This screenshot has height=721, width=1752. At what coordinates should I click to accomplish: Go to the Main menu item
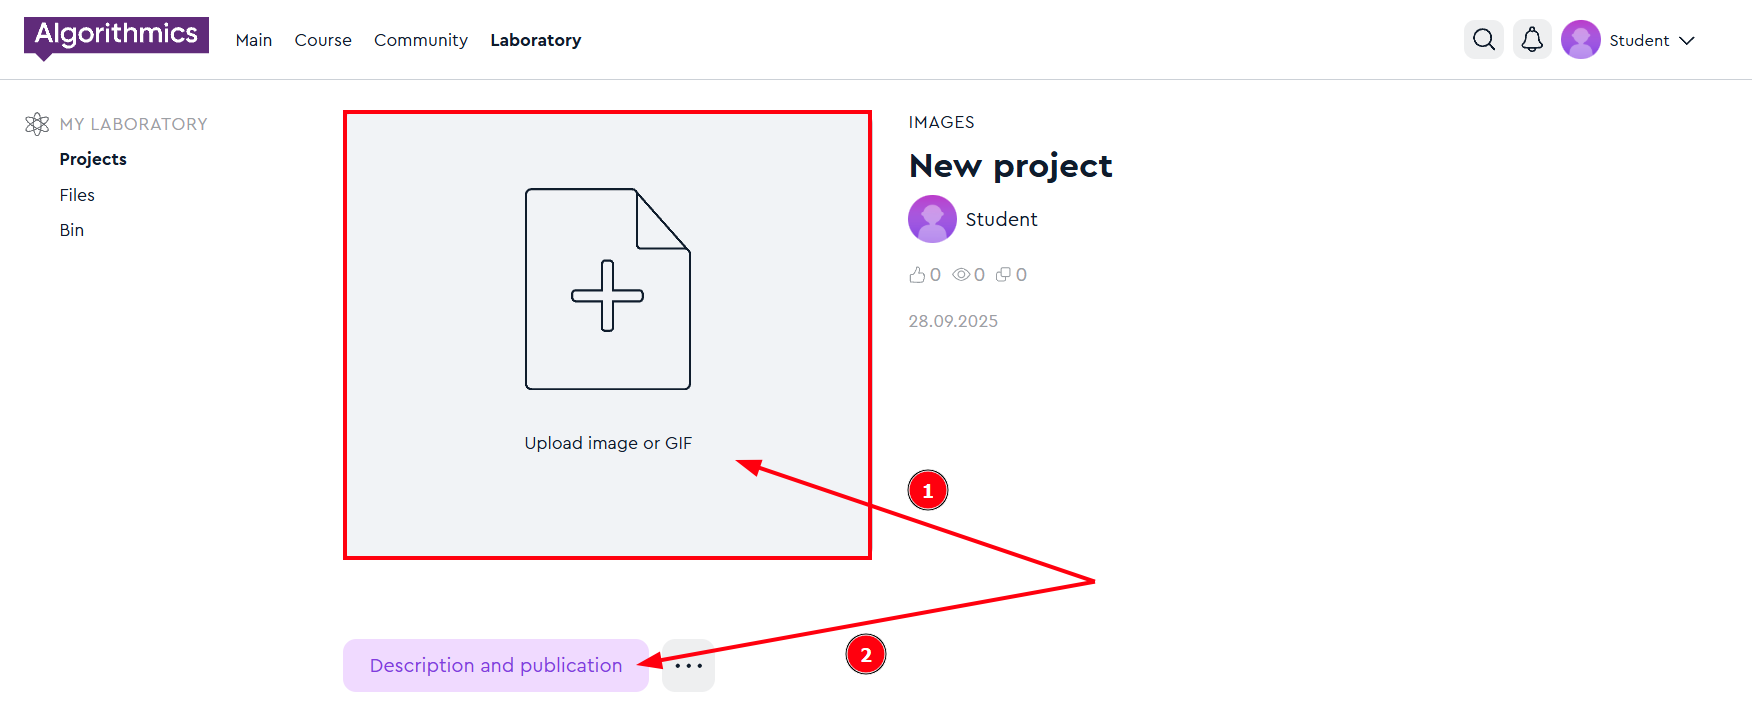click(254, 41)
